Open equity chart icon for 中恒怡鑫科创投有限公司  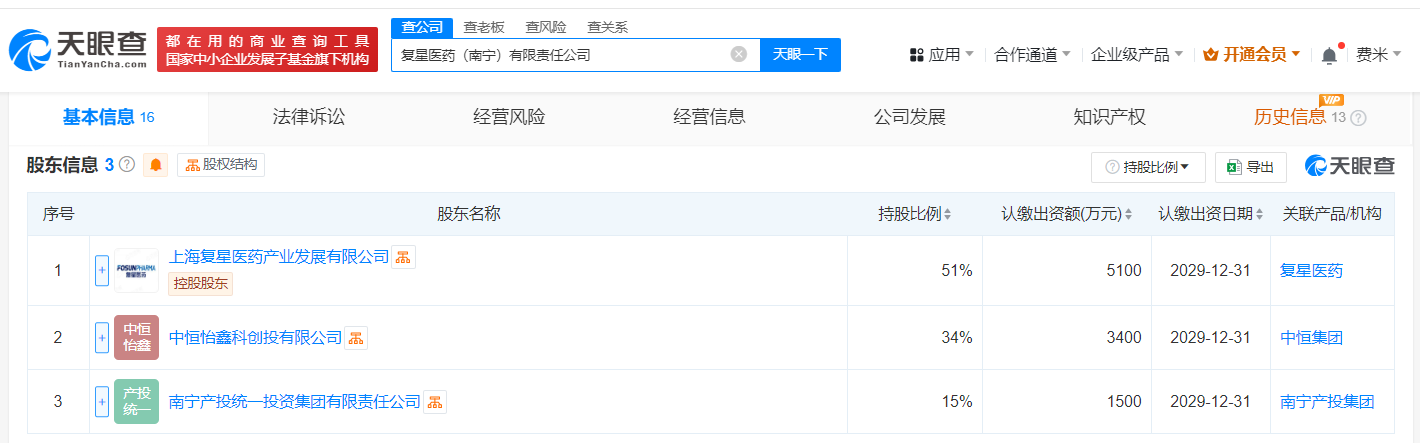356,338
